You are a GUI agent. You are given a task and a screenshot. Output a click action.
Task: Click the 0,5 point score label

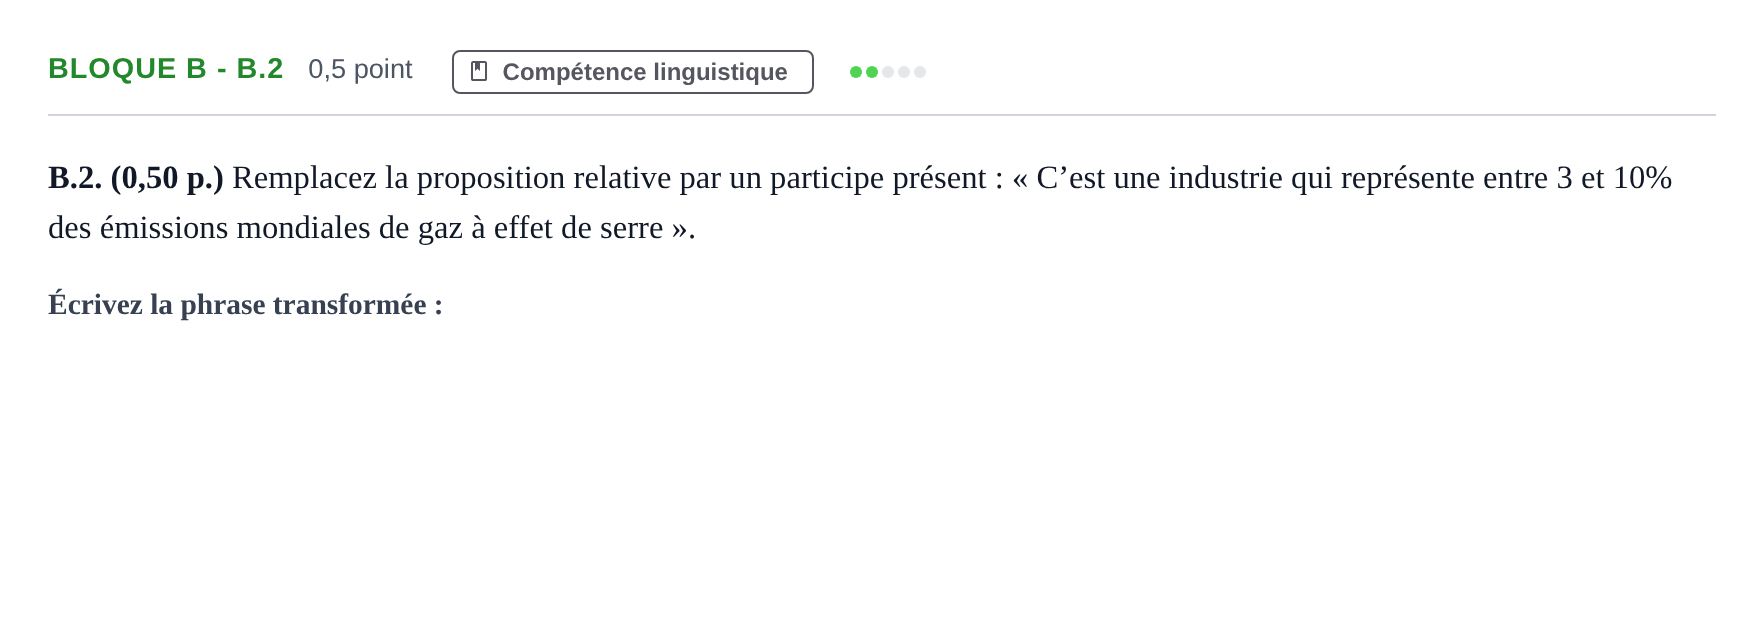click(x=360, y=69)
